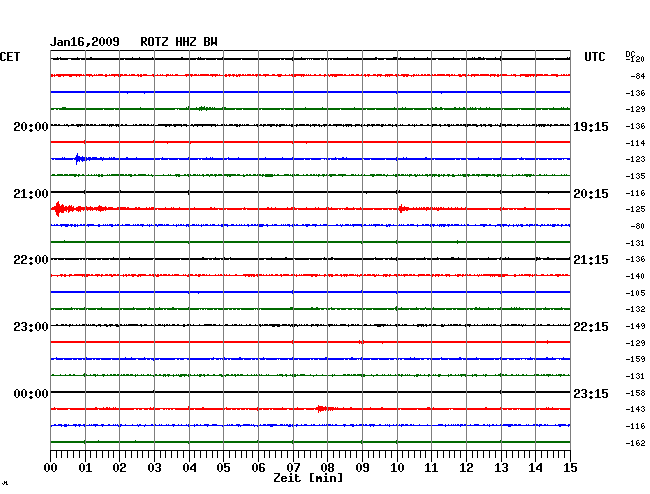Select minute tick label 15 on Zeit axis
Image resolution: width=650 pixels, height=494 pixels.
570,467
